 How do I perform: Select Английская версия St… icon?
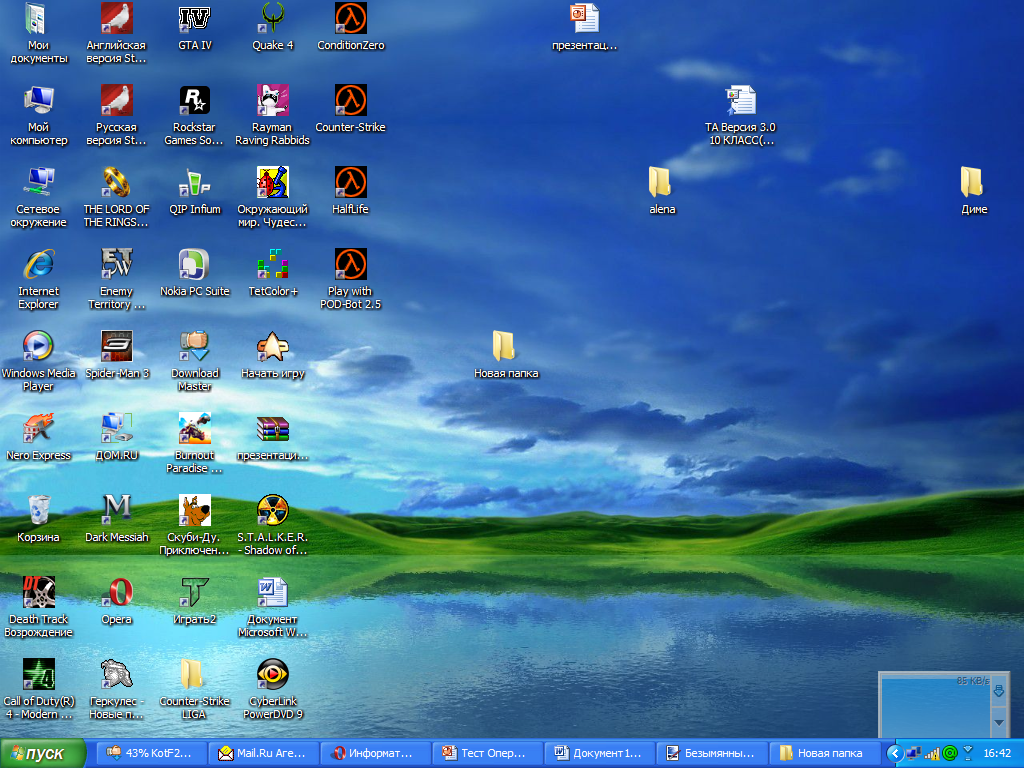tap(116, 33)
